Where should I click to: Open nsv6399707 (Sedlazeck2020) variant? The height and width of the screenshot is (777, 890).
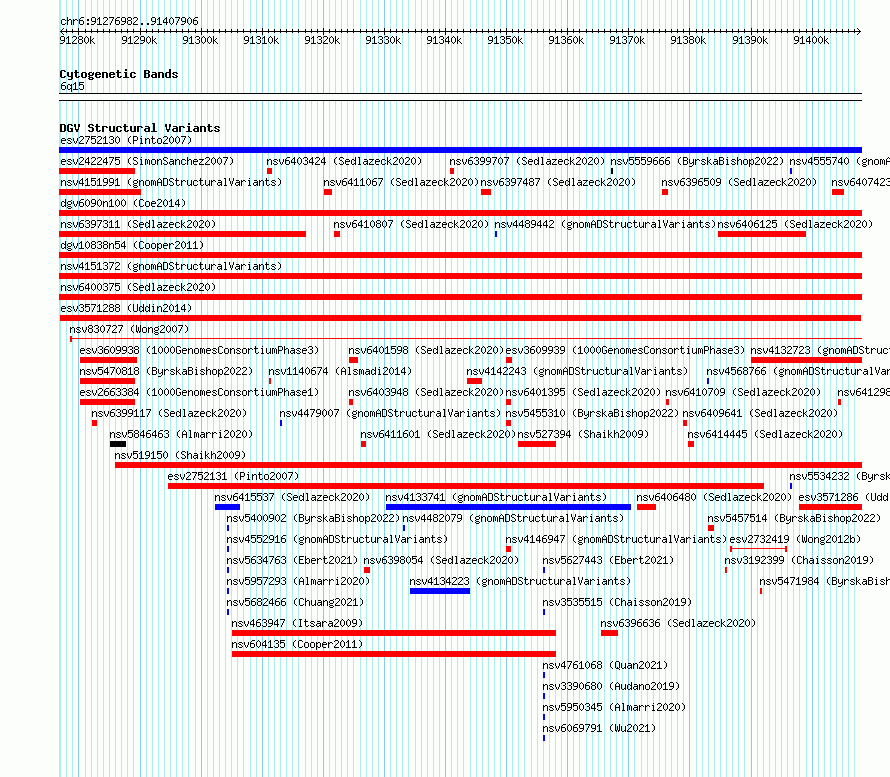coord(527,161)
